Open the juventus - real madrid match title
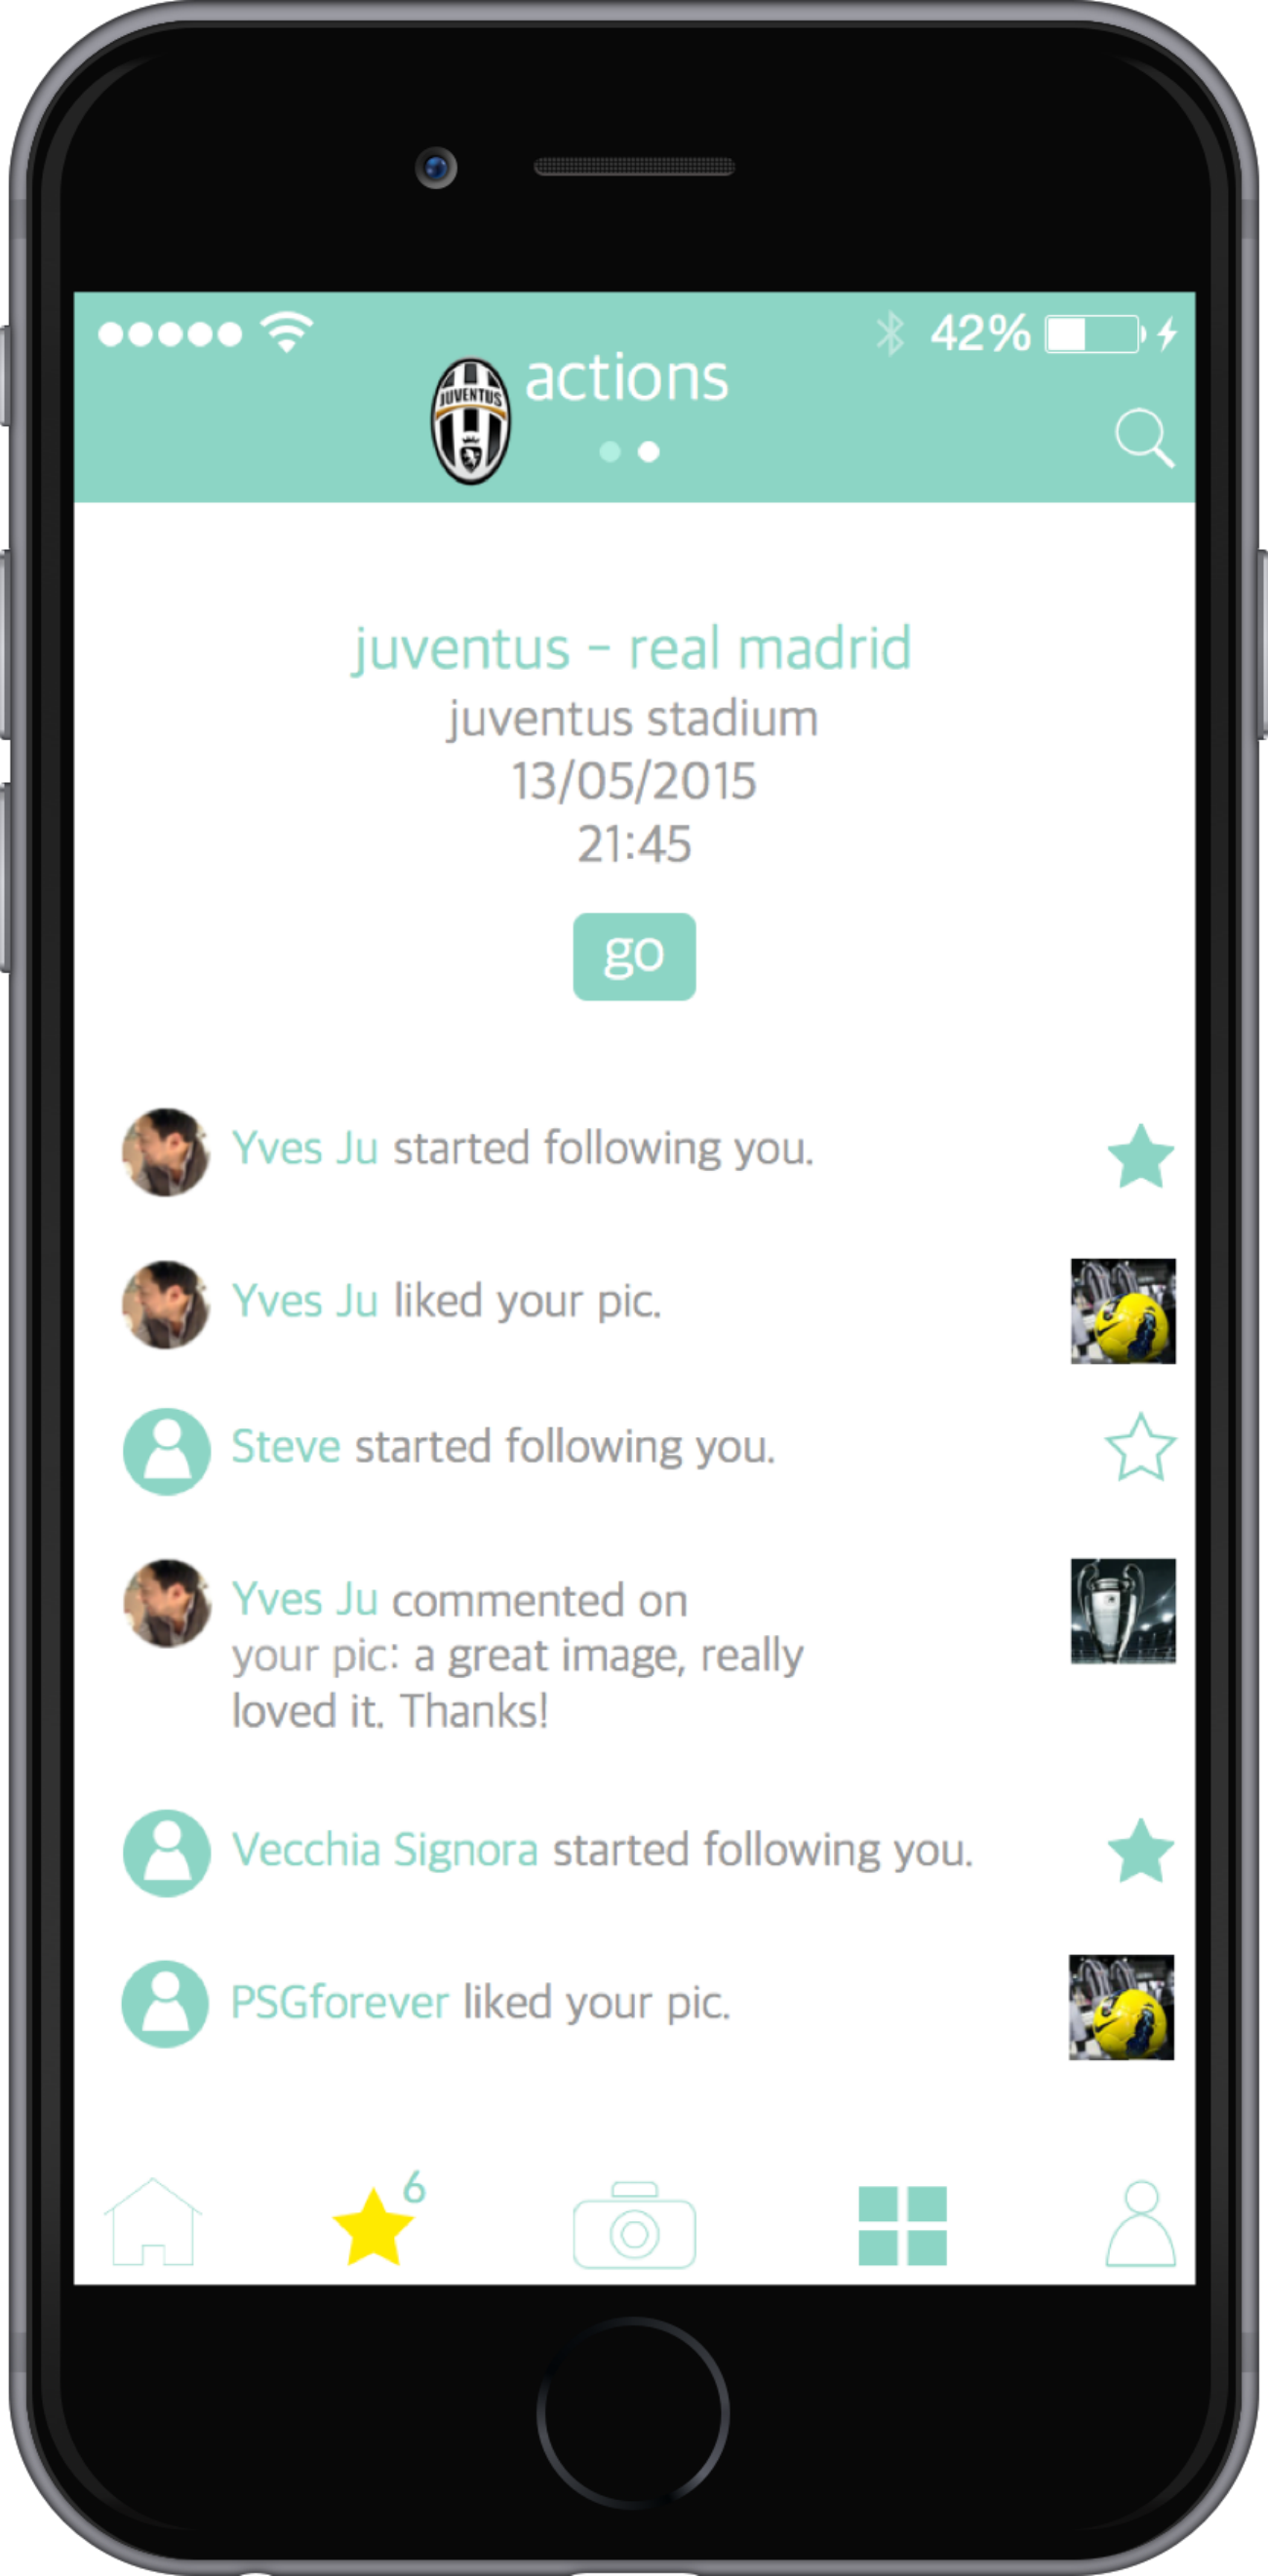Image resolution: width=1268 pixels, height=2576 pixels. 632,648
